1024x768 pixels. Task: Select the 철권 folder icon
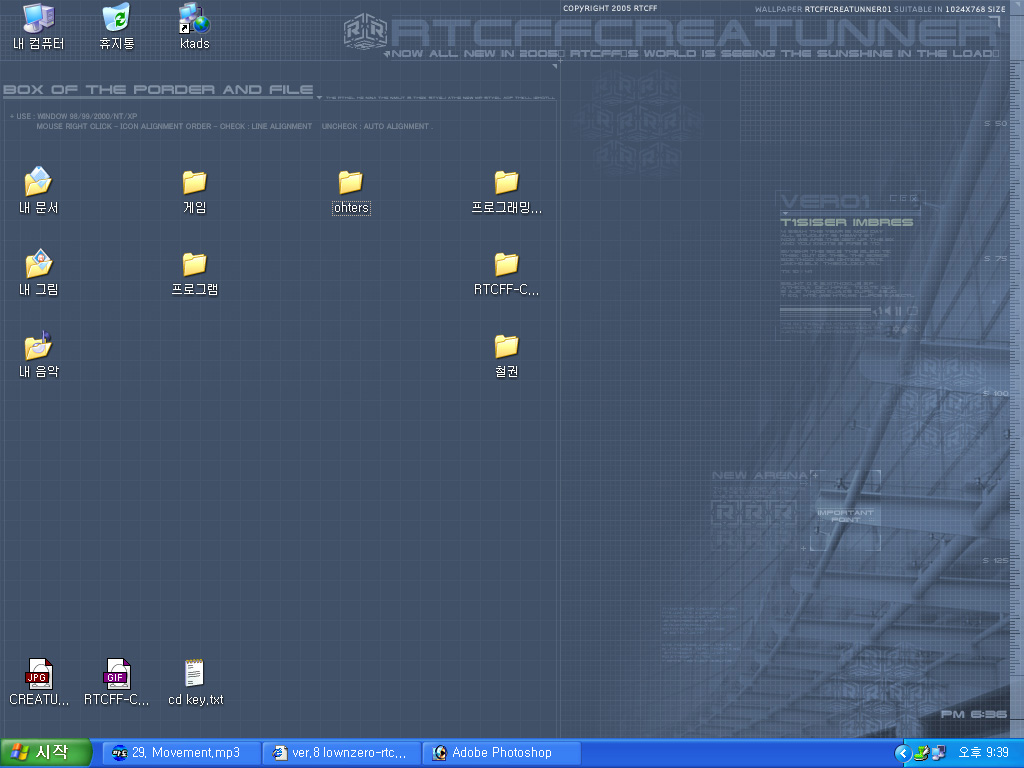(506, 346)
